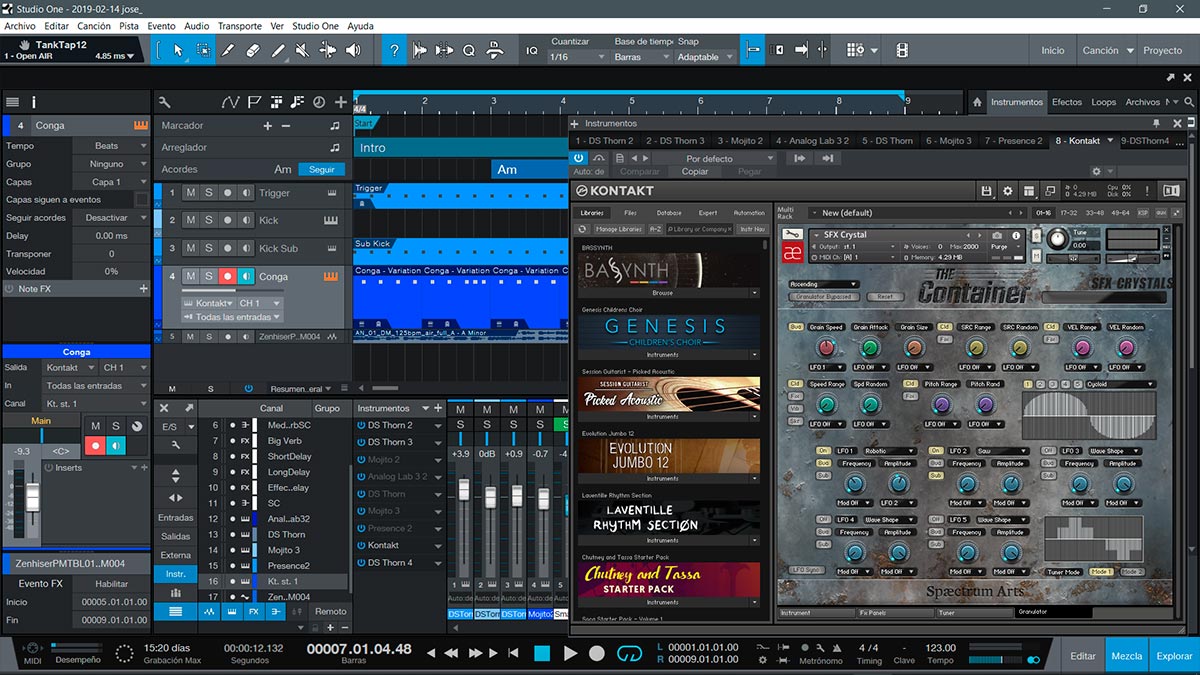The height and width of the screenshot is (675, 1200).
Task: Toggle power for DS Thorn 2 instrument
Action: (x=361, y=425)
